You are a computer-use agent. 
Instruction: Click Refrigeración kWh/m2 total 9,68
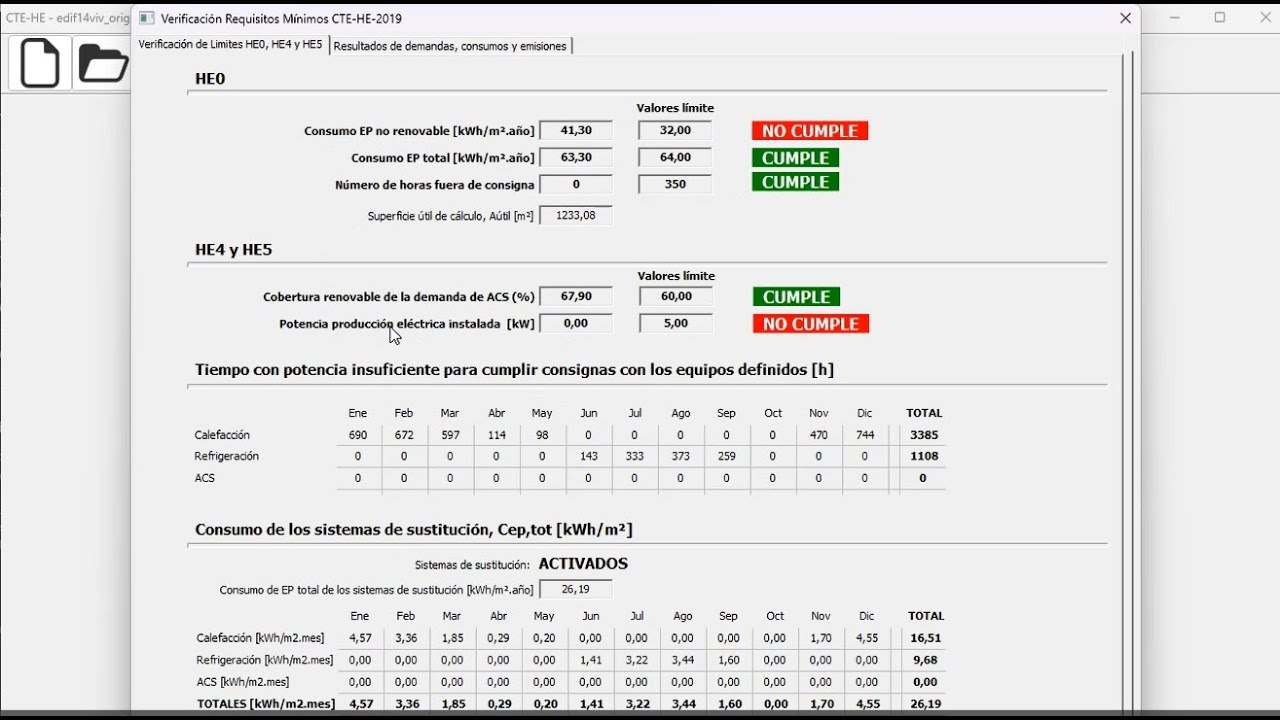coord(925,660)
